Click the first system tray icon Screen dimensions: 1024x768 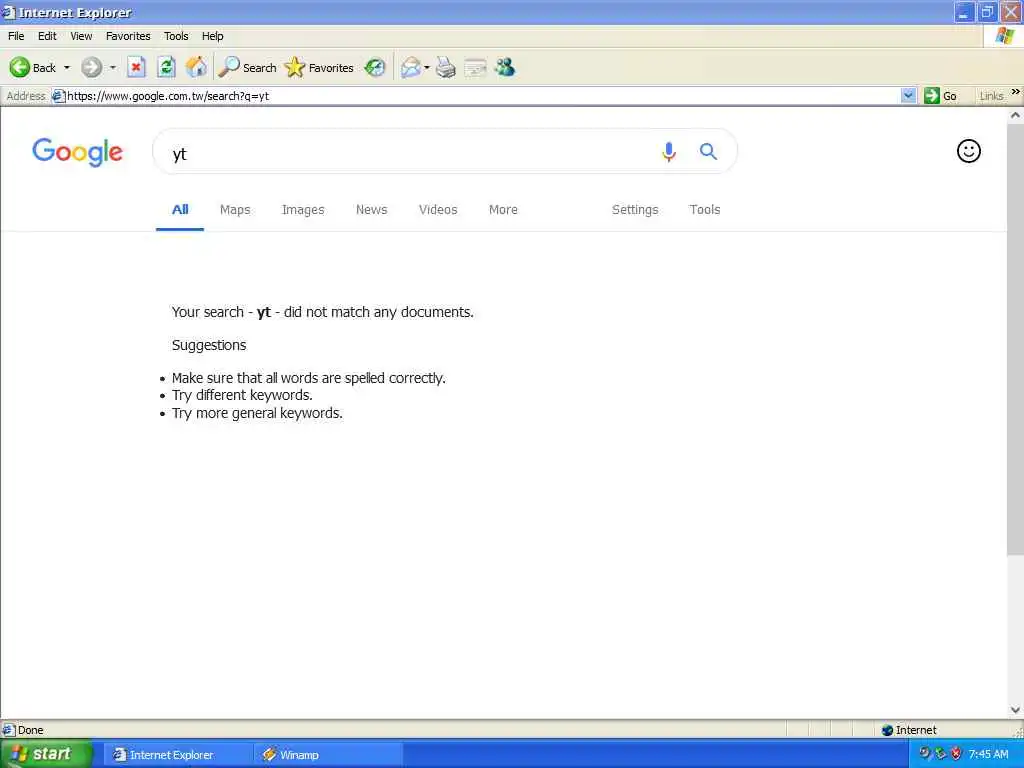925,754
